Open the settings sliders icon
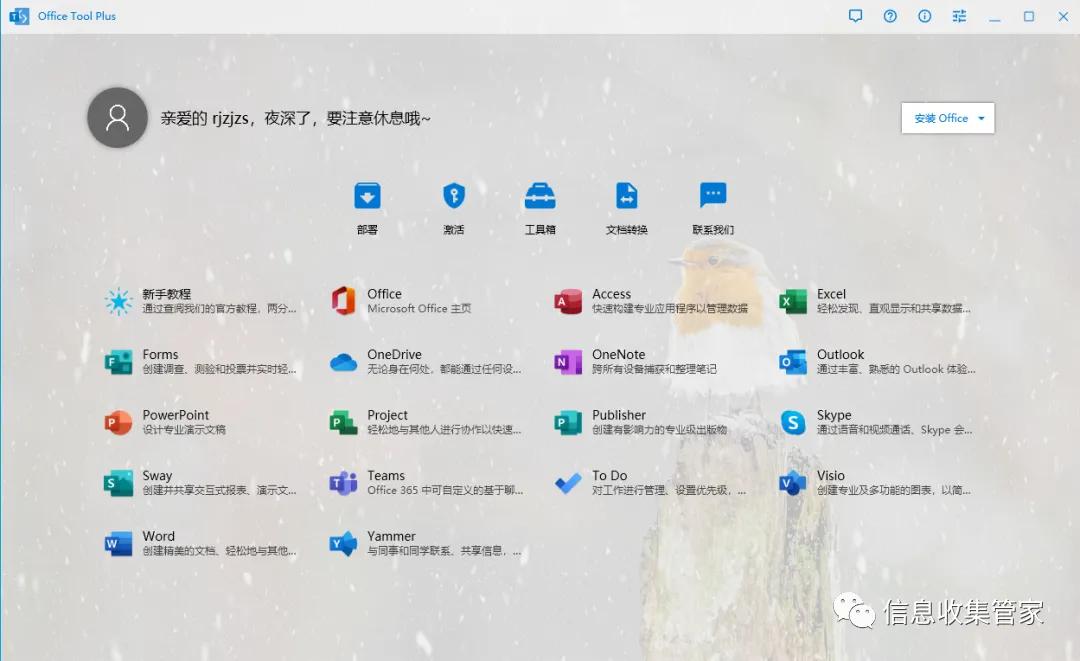This screenshot has height=661, width=1080. (x=959, y=16)
